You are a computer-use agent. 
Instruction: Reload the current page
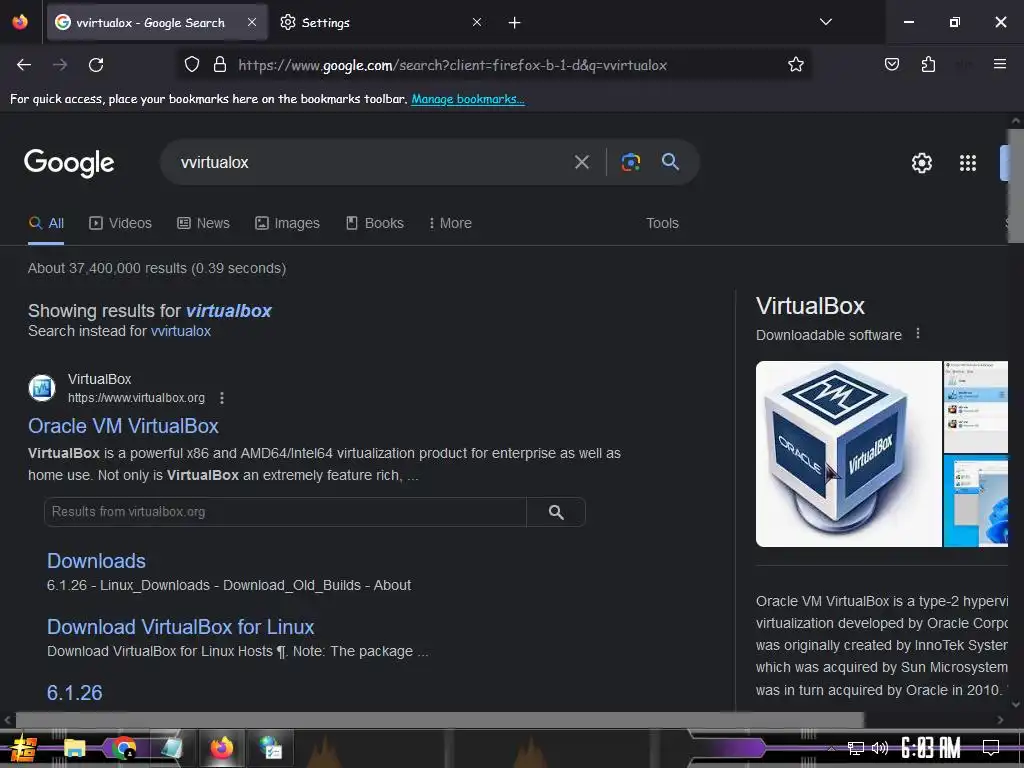(x=96, y=65)
